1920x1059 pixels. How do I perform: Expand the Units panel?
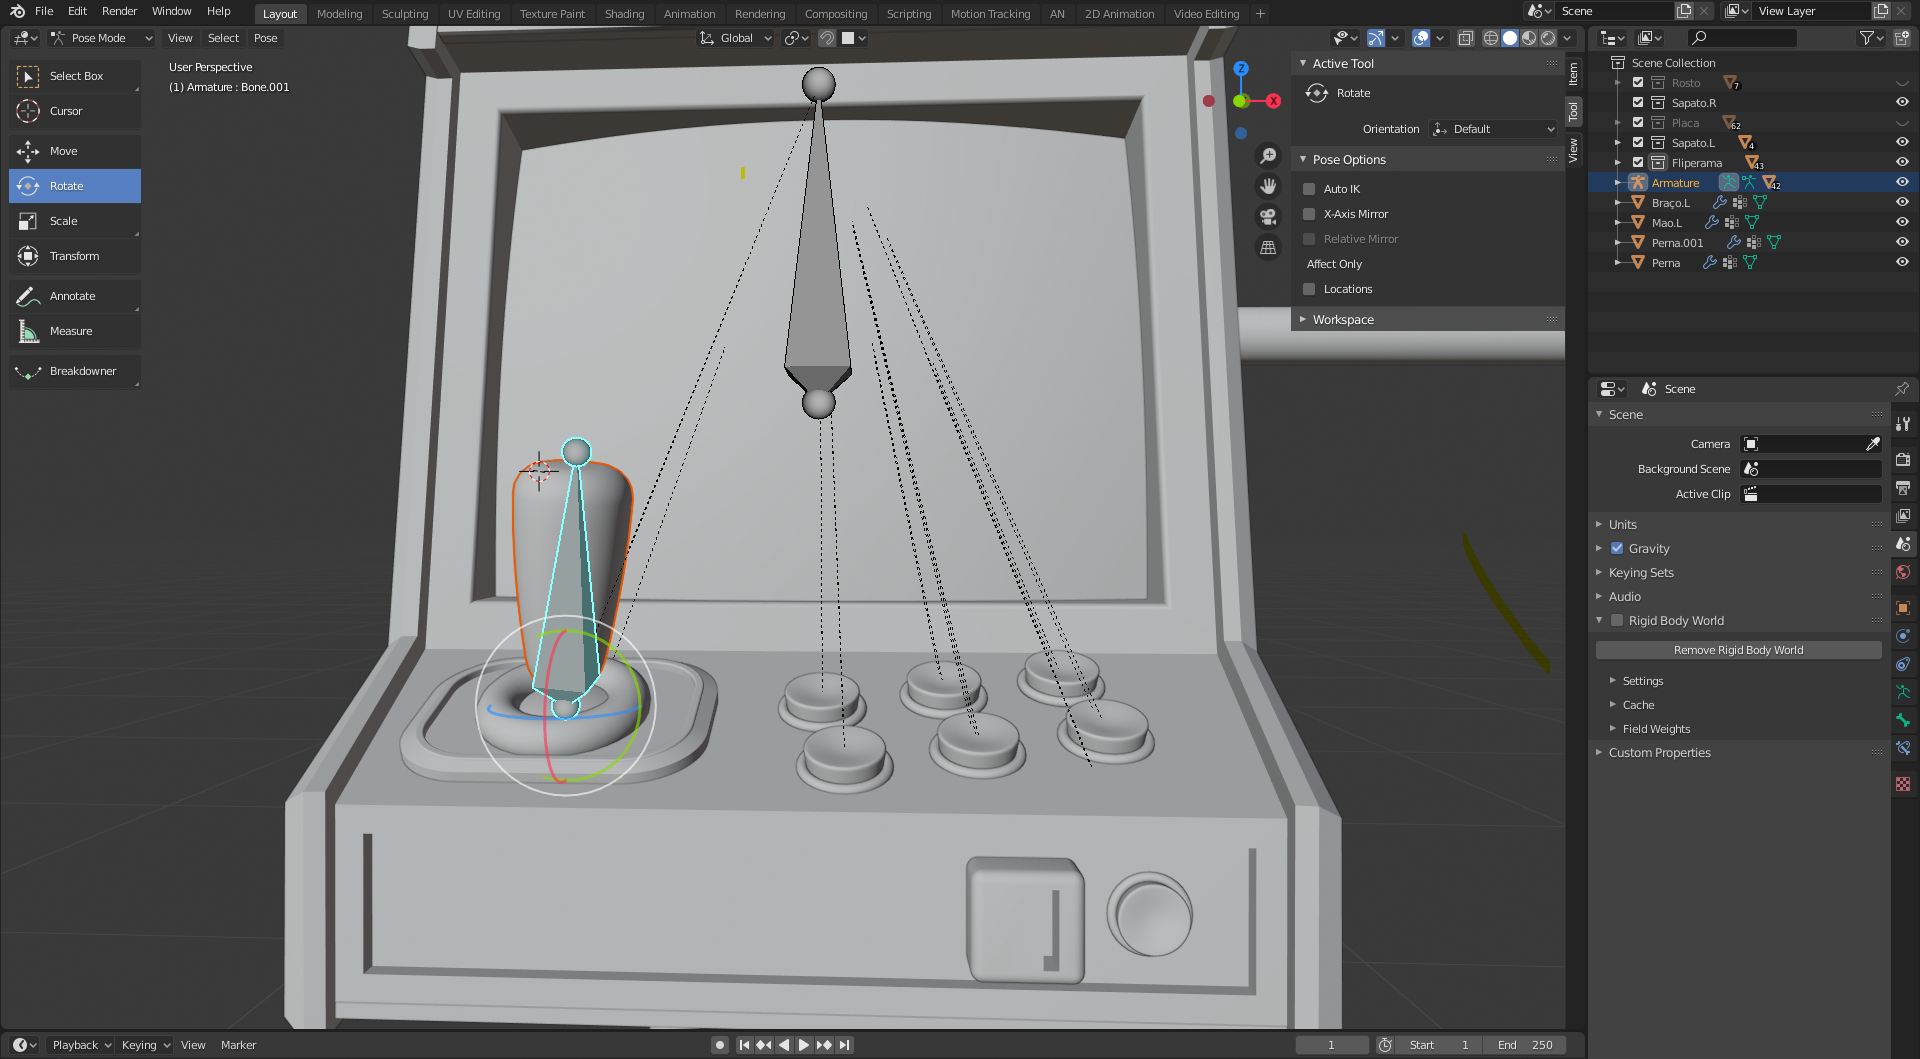(1599, 524)
